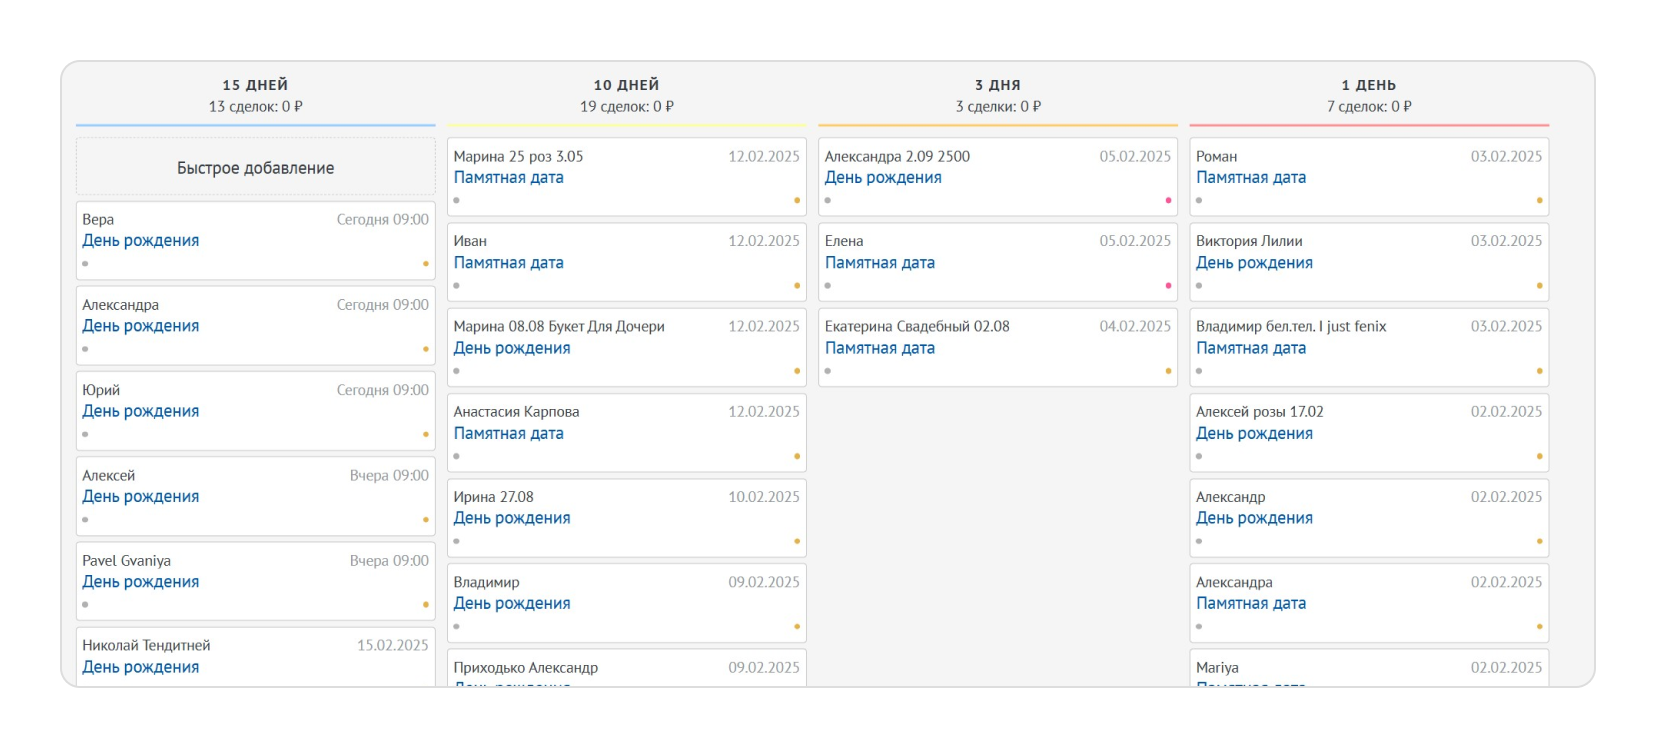The width and height of the screenshot is (1656, 748).
Task: Click the gray dot on Виктория Лилии's card
Action: (x=1199, y=286)
